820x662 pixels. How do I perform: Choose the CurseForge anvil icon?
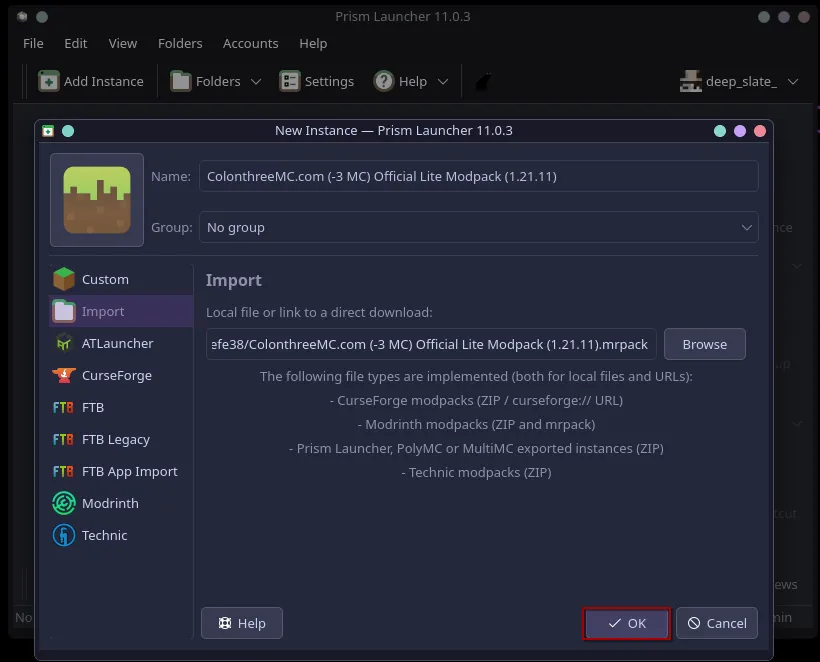(64, 375)
